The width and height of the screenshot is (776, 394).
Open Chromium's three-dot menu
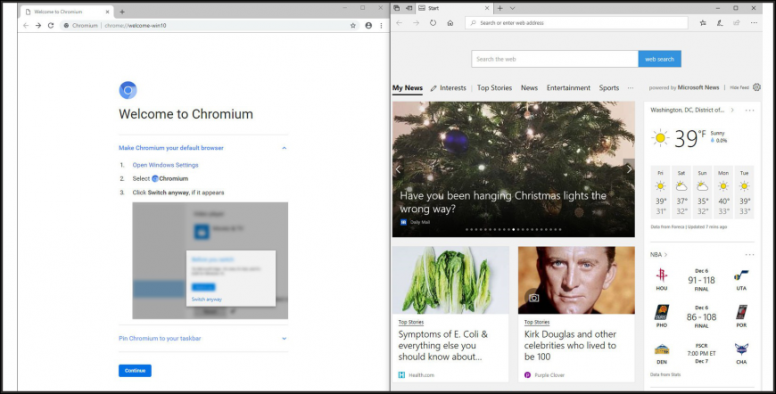(x=381, y=25)
